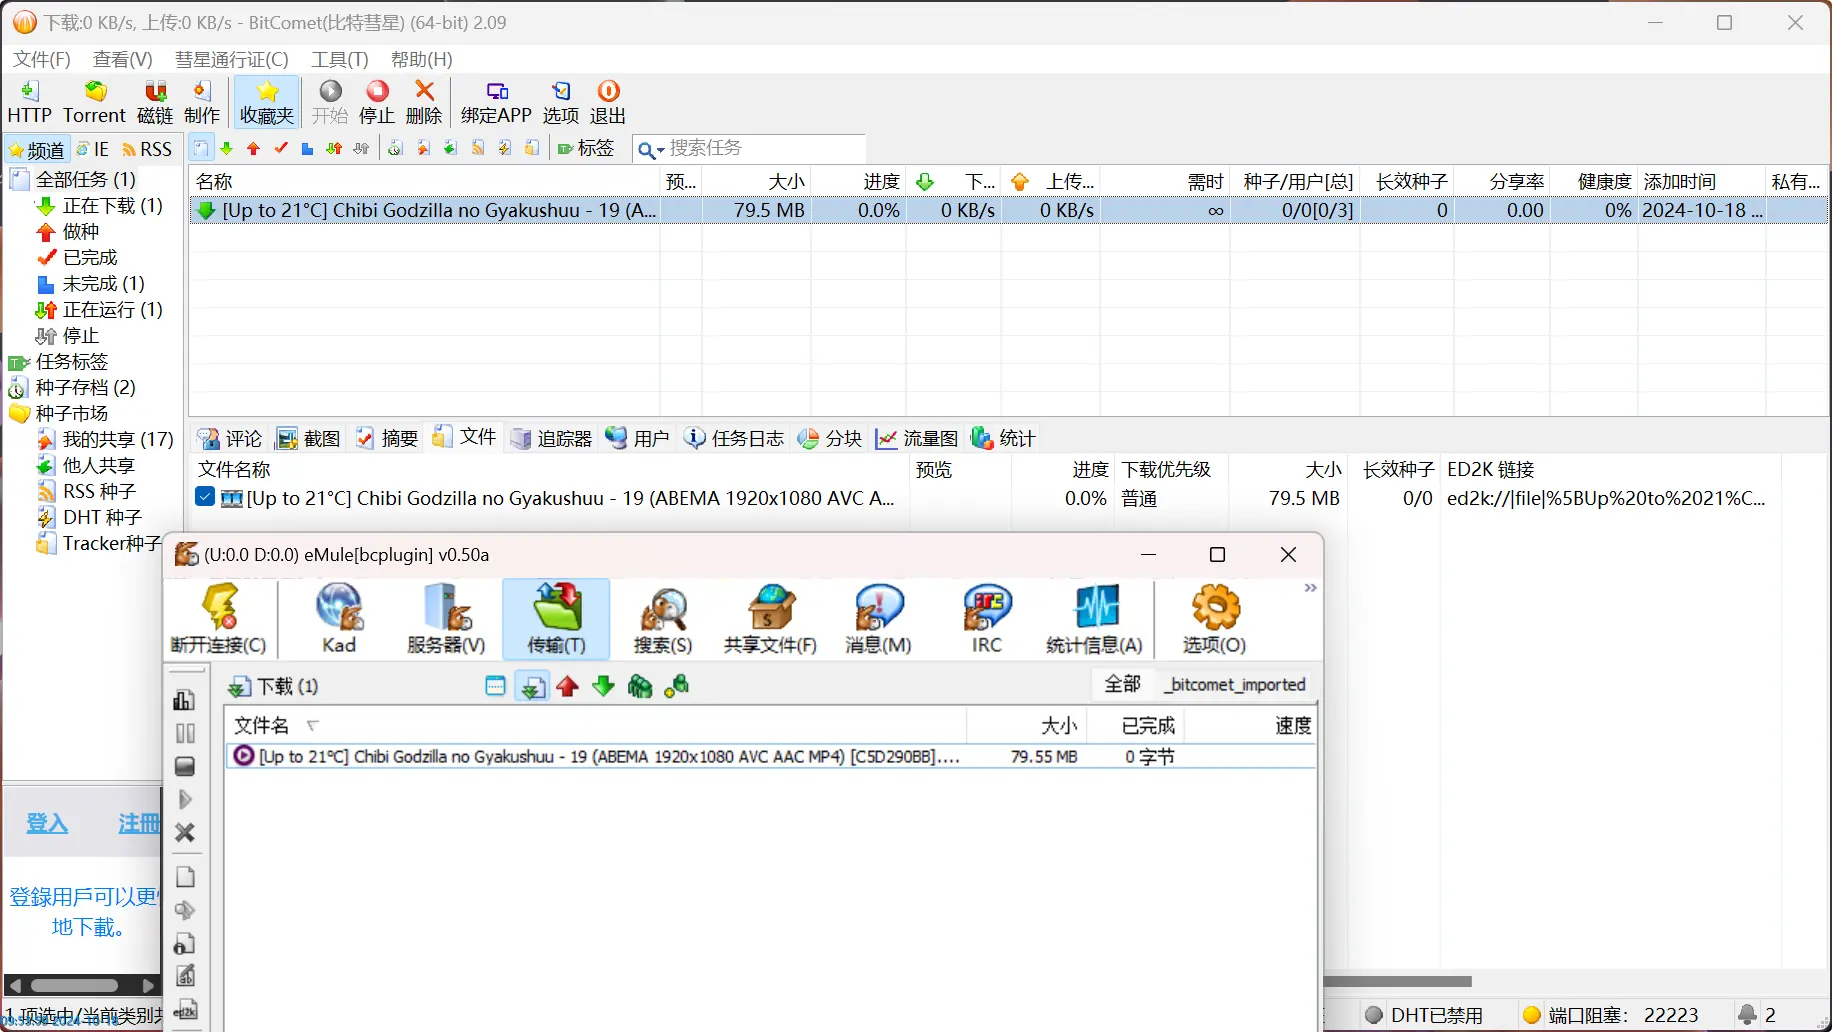Open Torrent file via Torrent toolbar icon
Viewport: 1832px width, 1032px height.
tap(94, 102)
